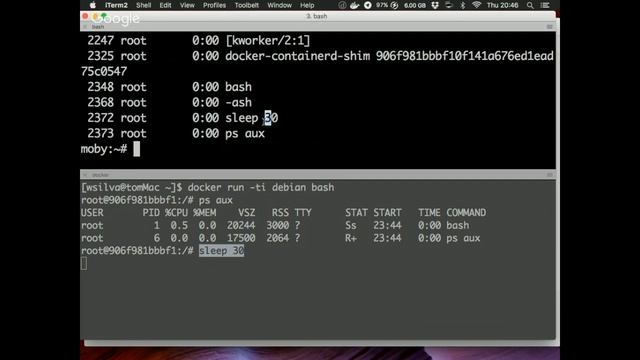Close the top bash pane
Screen dimensions: 640x360
coord(85,27)
